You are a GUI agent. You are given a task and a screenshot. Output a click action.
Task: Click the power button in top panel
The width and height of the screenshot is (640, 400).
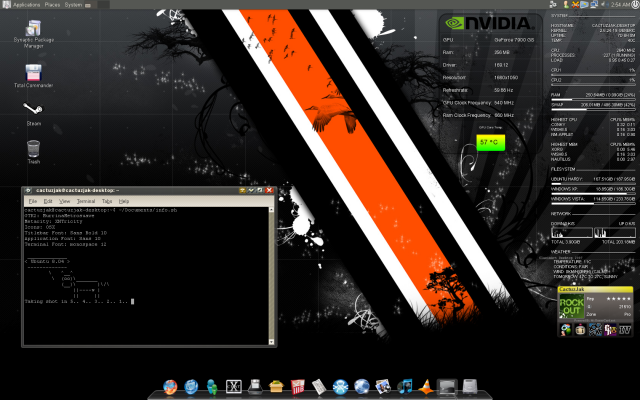pyautogui.click(x=636, y=4)
